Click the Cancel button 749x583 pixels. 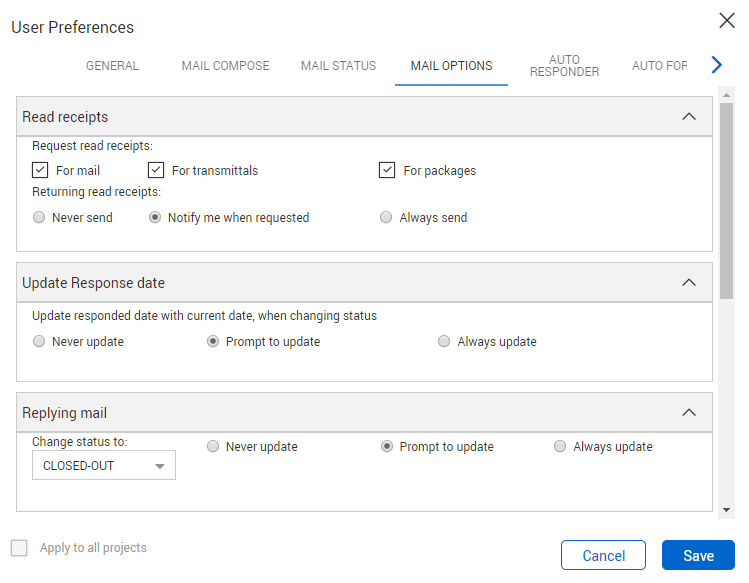(603, 556)
